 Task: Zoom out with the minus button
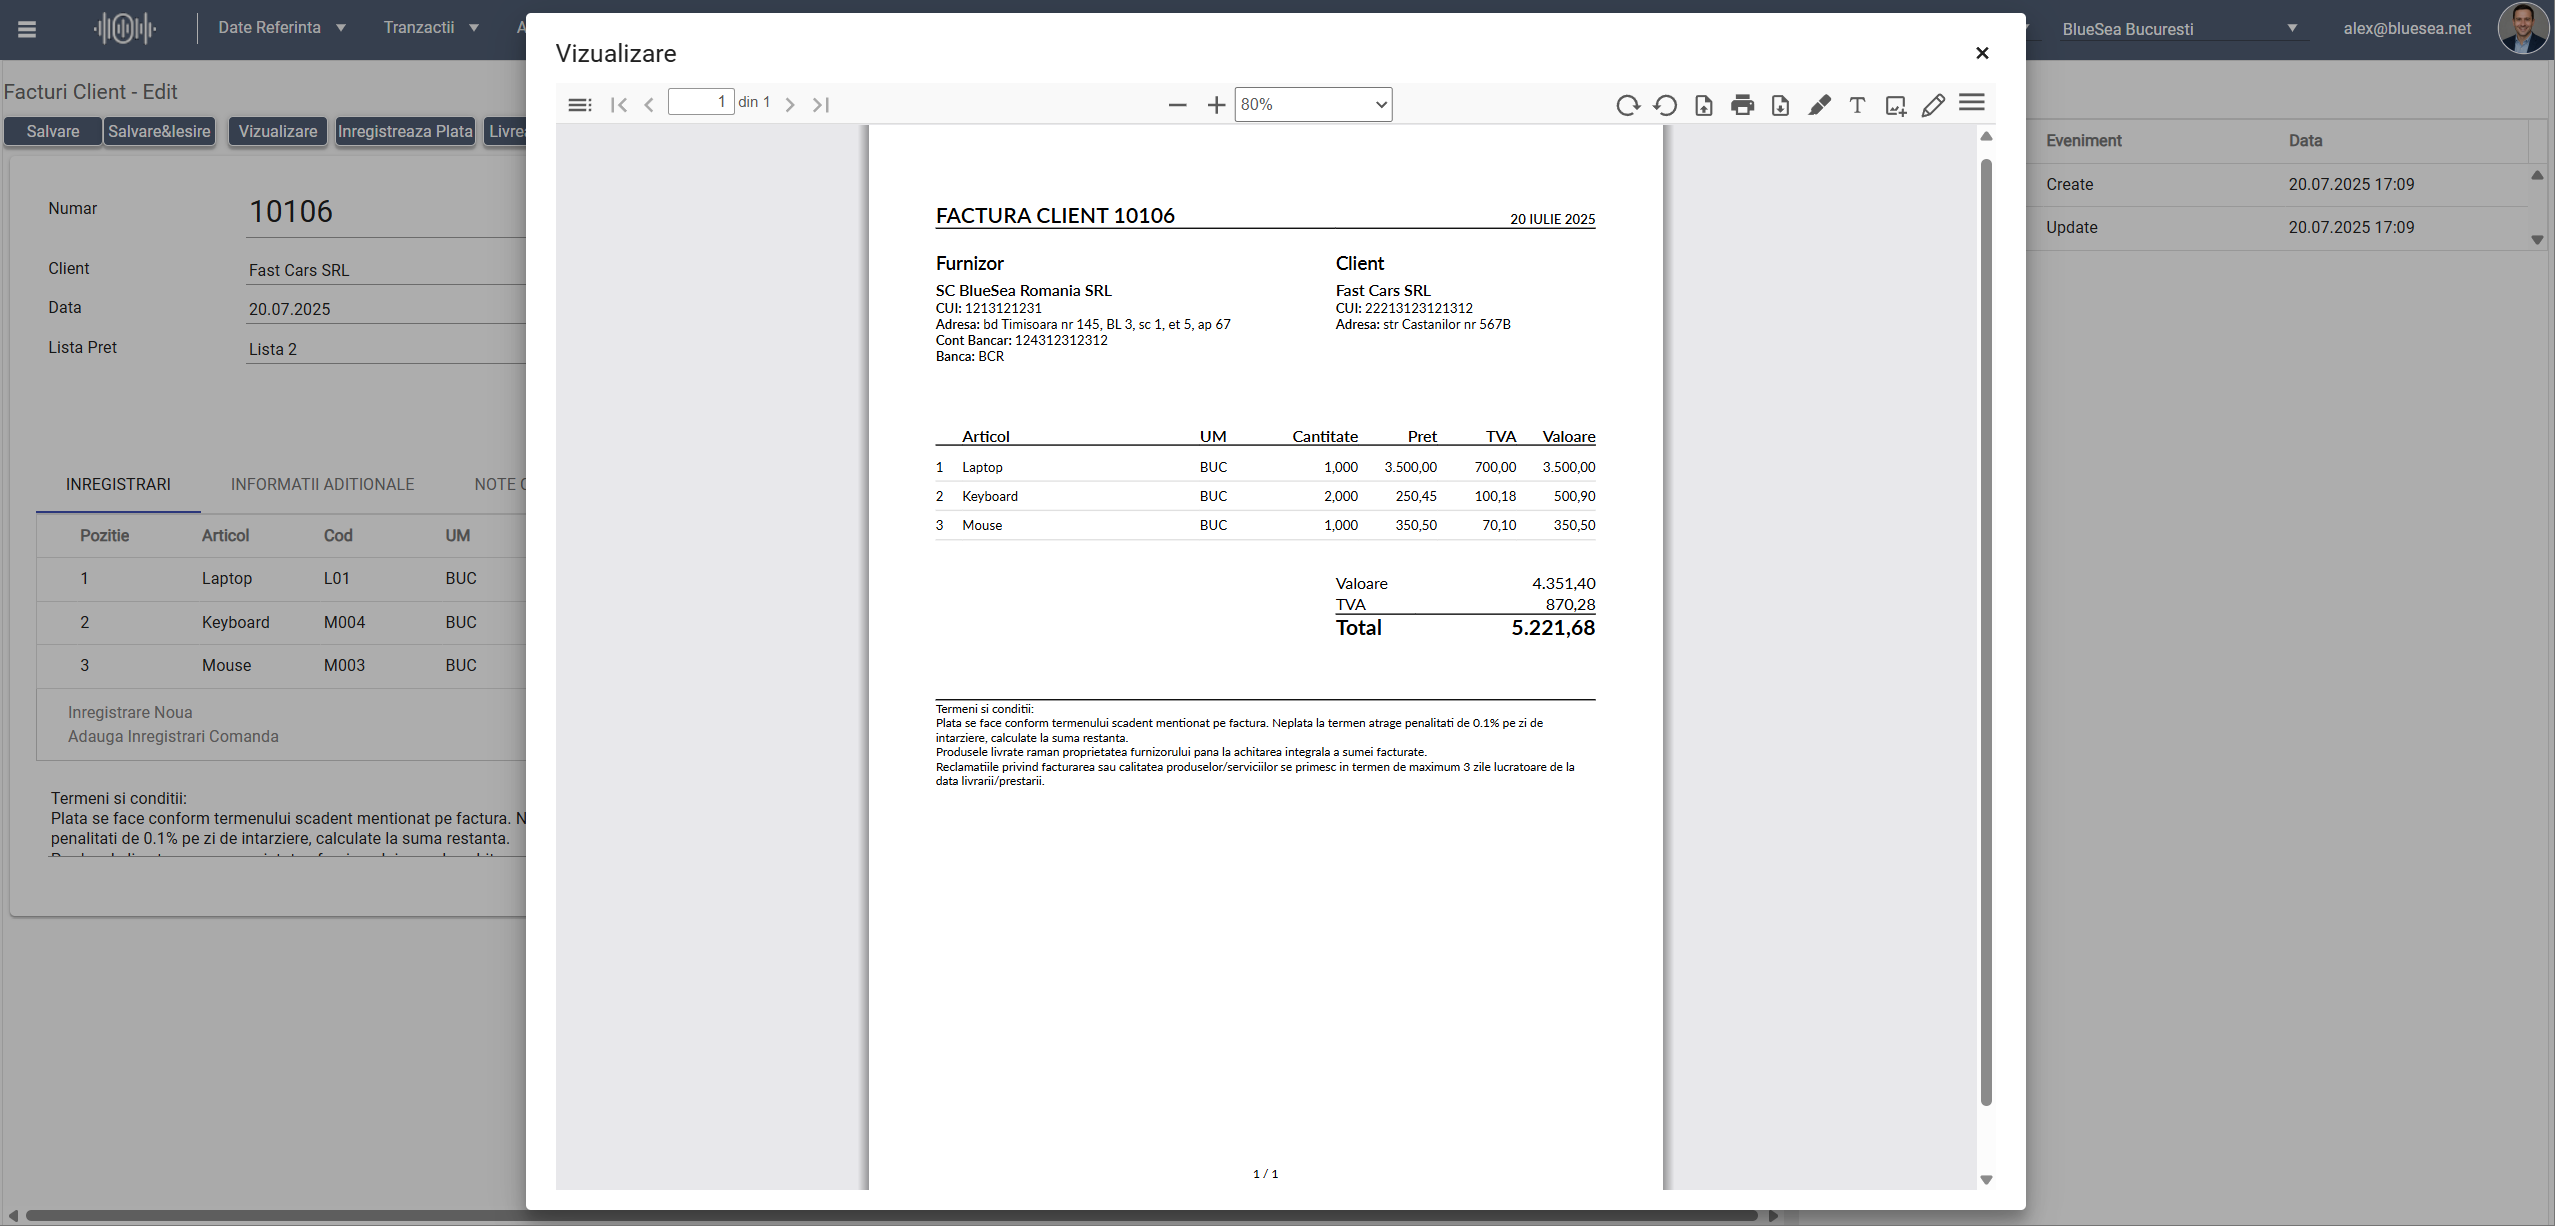[1177, 105]
